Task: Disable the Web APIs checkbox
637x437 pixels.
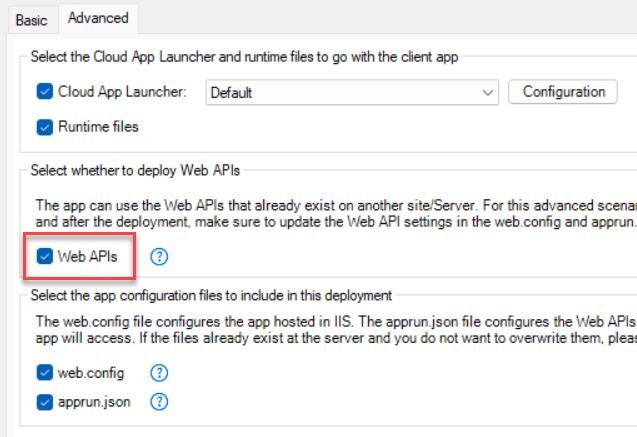Action: coord(45,257)
